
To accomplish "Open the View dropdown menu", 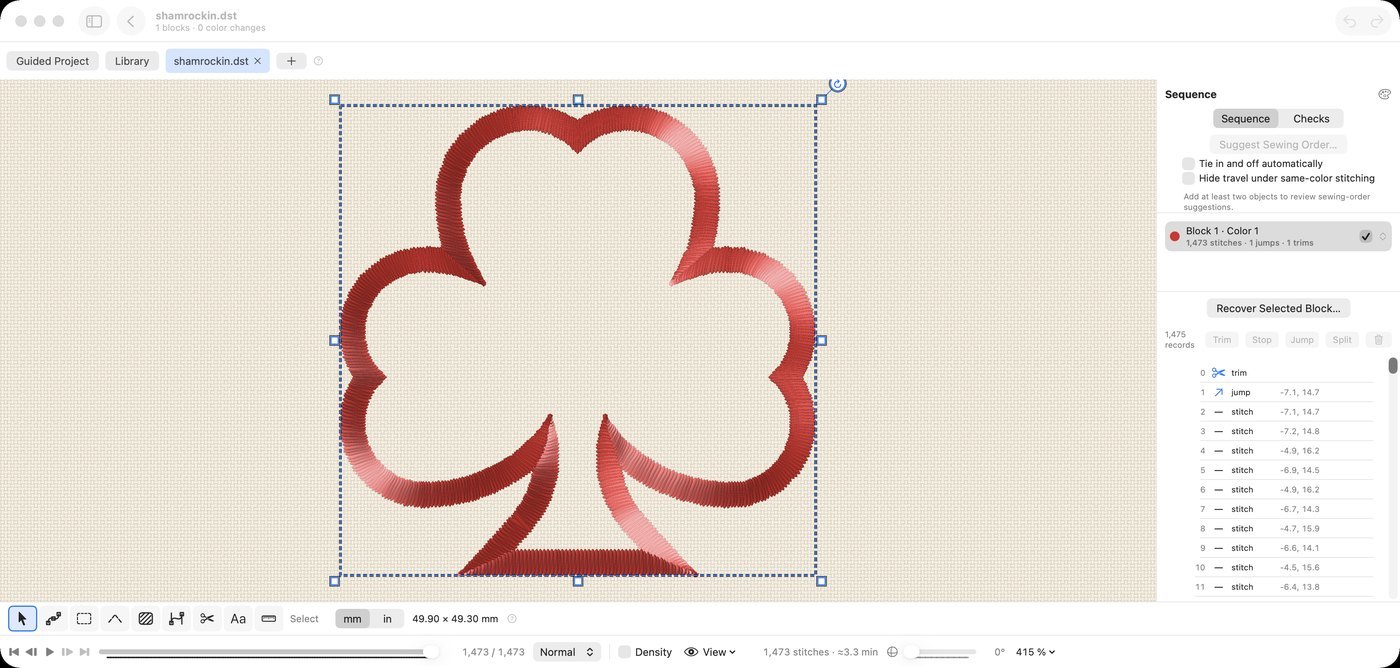I will point(710,652).
